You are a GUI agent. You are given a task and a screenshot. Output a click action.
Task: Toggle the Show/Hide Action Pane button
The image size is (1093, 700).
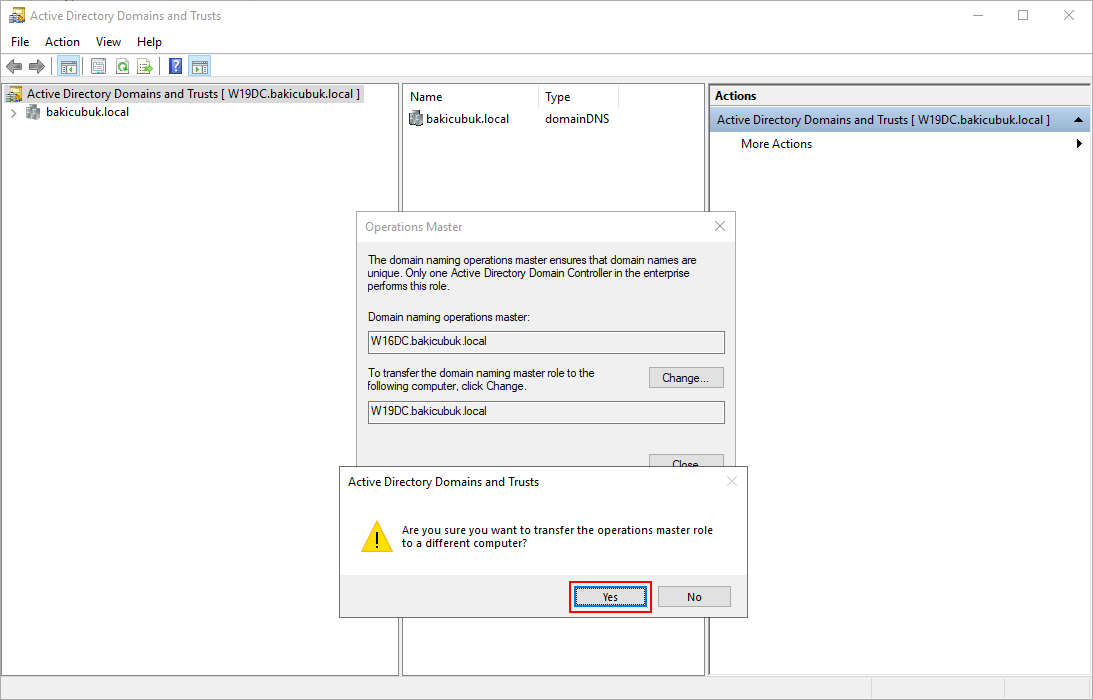[199, 66]
